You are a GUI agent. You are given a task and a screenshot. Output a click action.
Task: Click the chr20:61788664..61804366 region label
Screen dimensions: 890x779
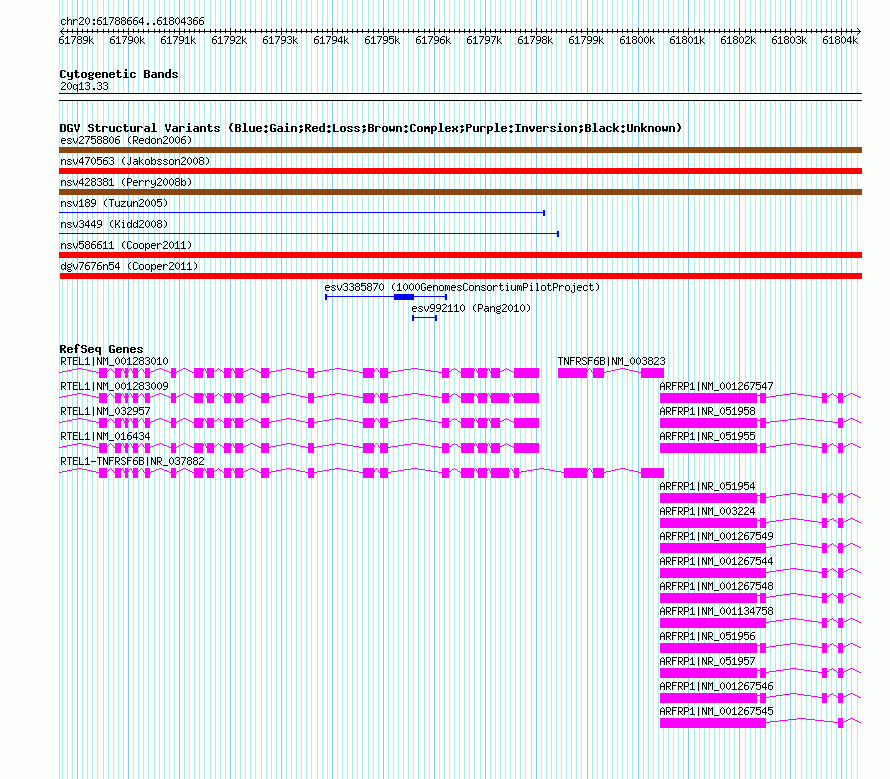pos(132,21)
